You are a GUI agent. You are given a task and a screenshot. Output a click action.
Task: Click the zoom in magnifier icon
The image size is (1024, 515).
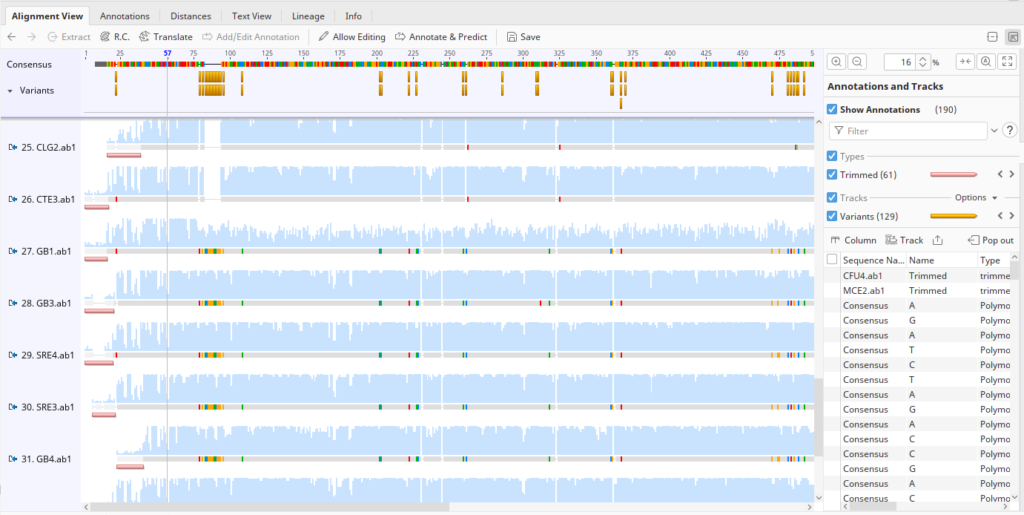(x=837, y=62)
